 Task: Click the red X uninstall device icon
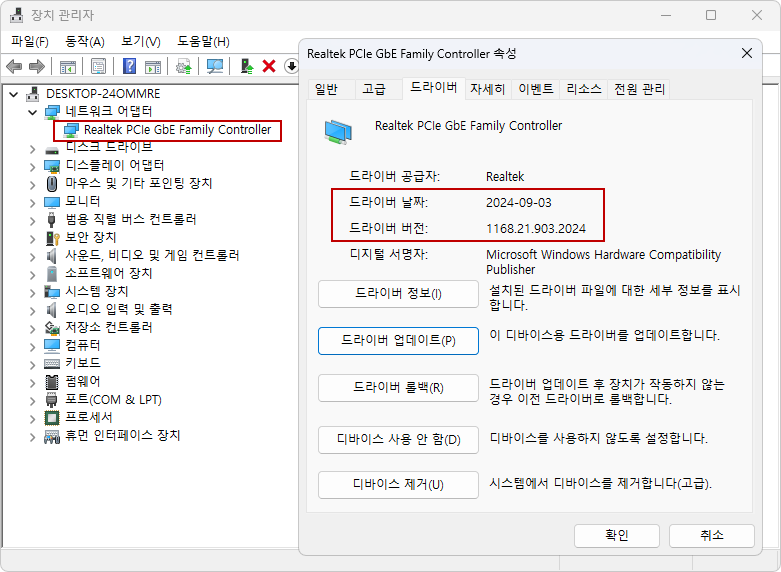pos(269,66)
